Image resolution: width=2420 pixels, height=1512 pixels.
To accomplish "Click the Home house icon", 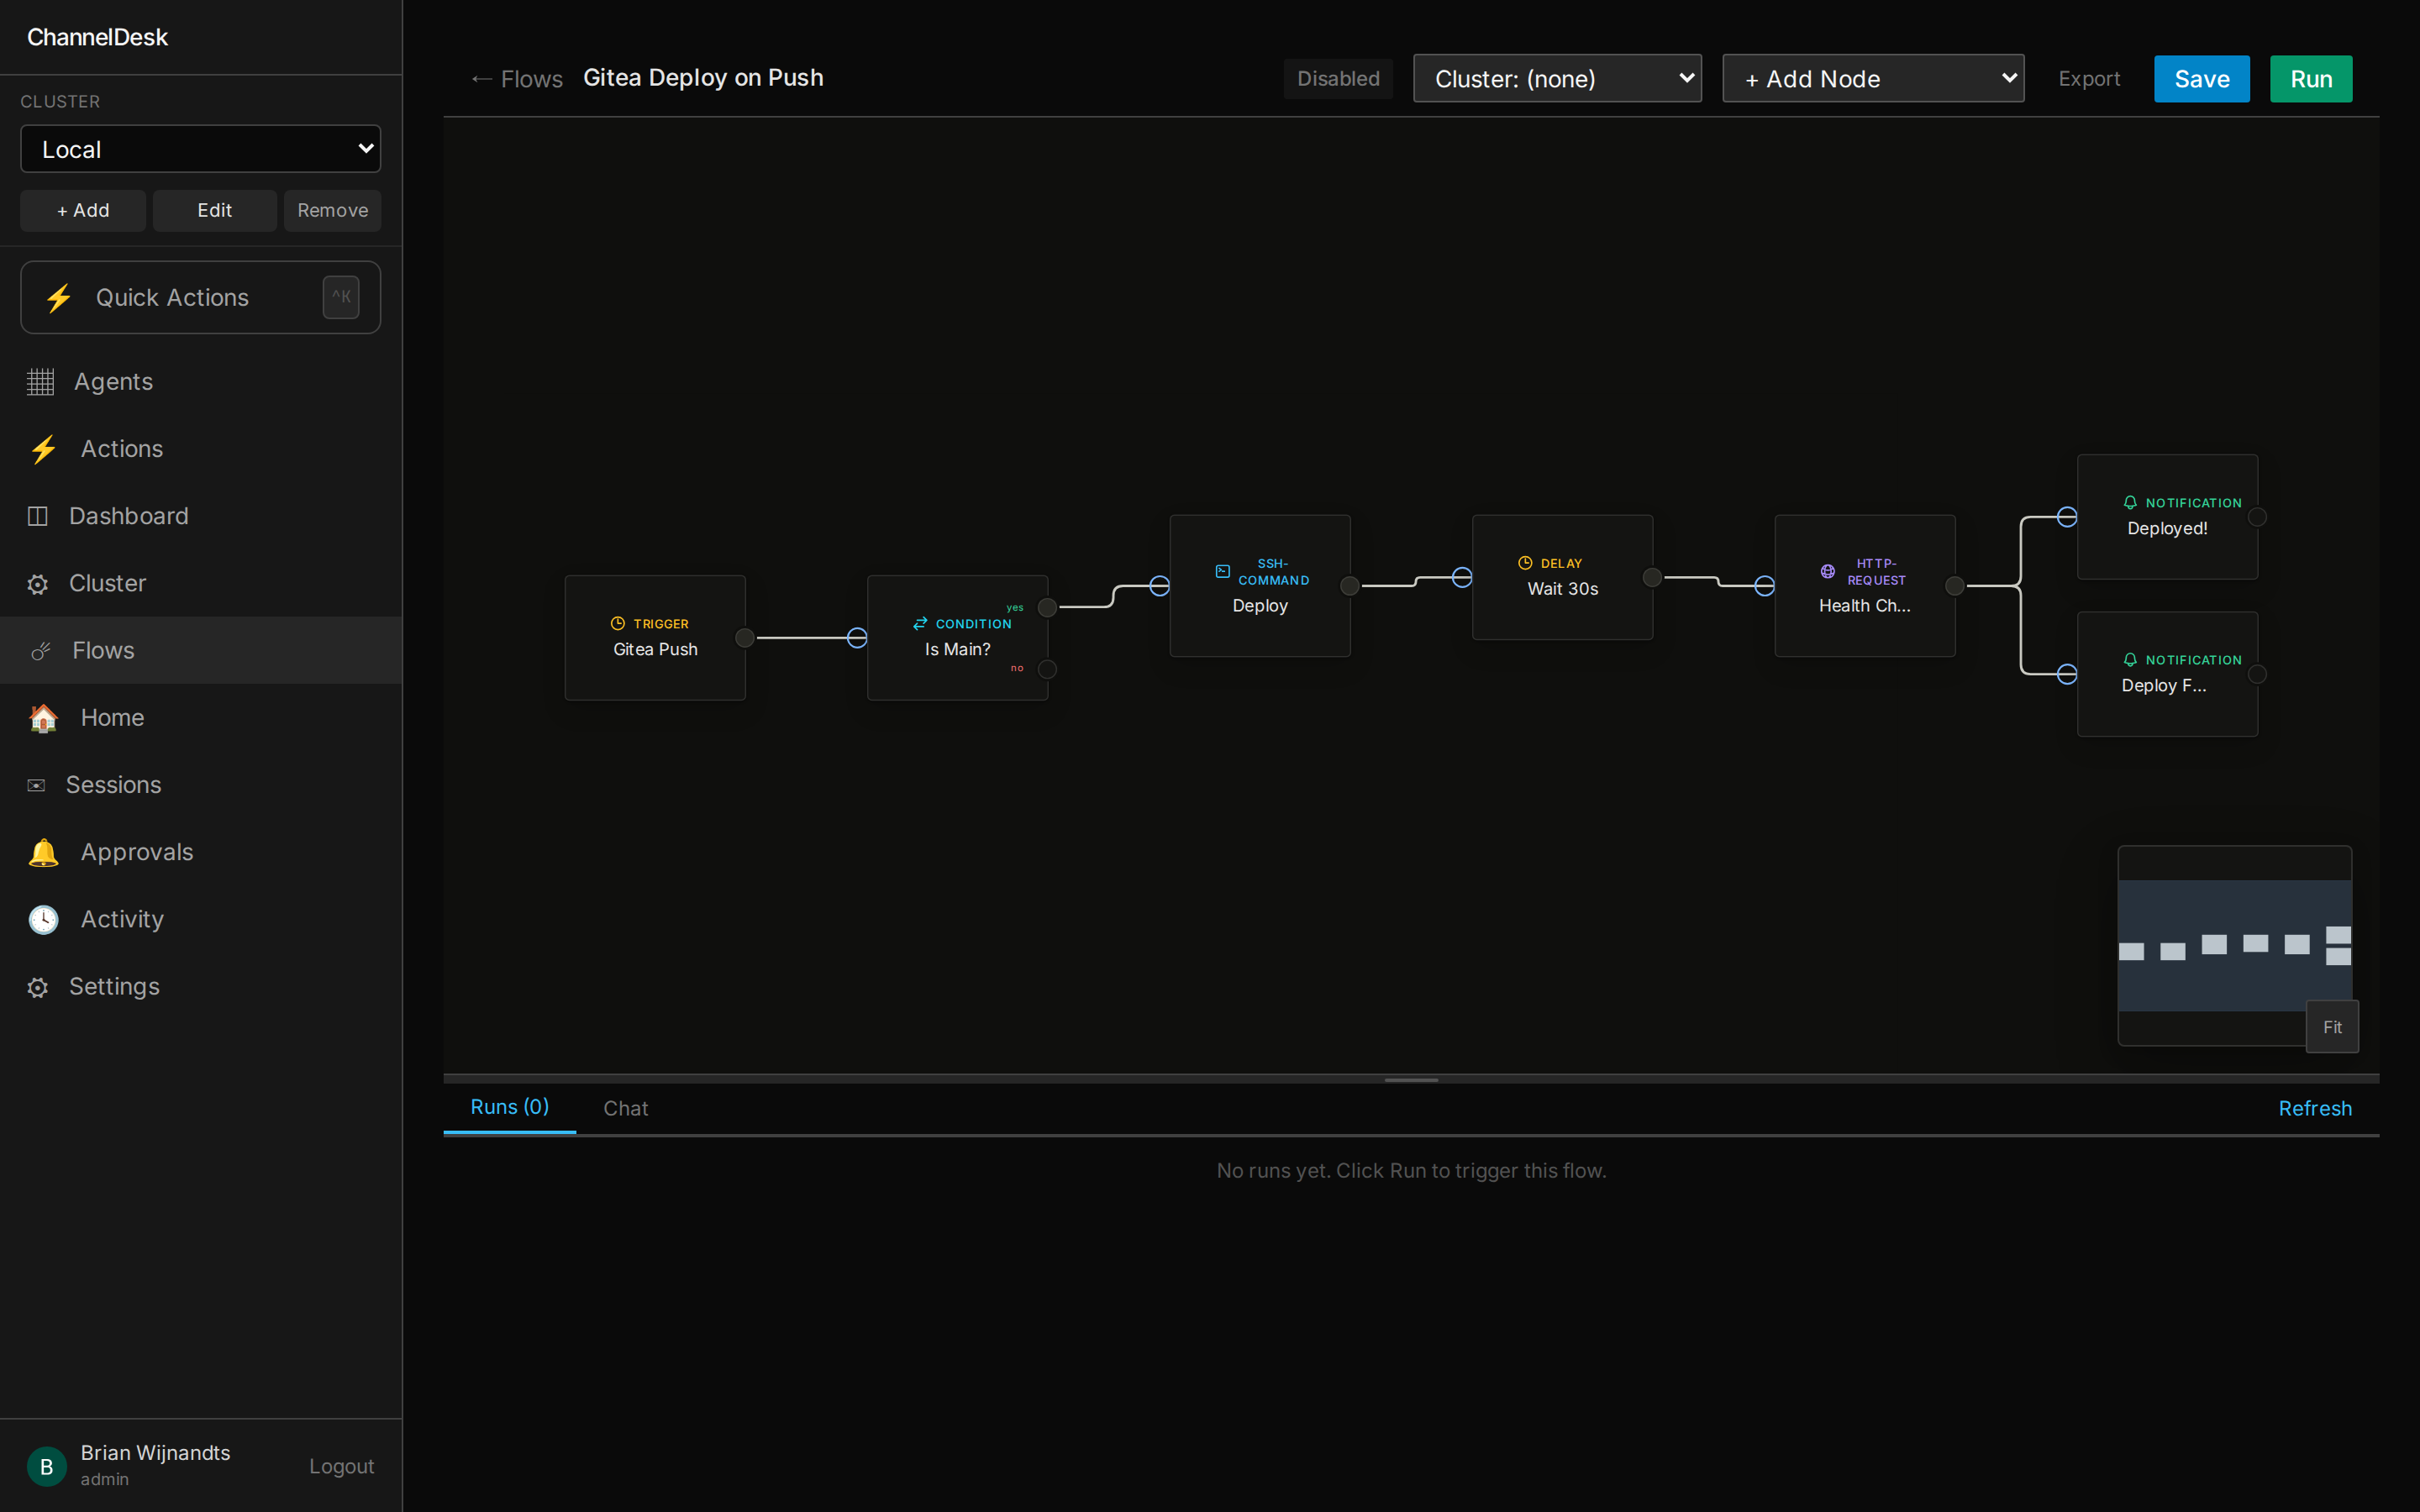I will pos(43,718).
